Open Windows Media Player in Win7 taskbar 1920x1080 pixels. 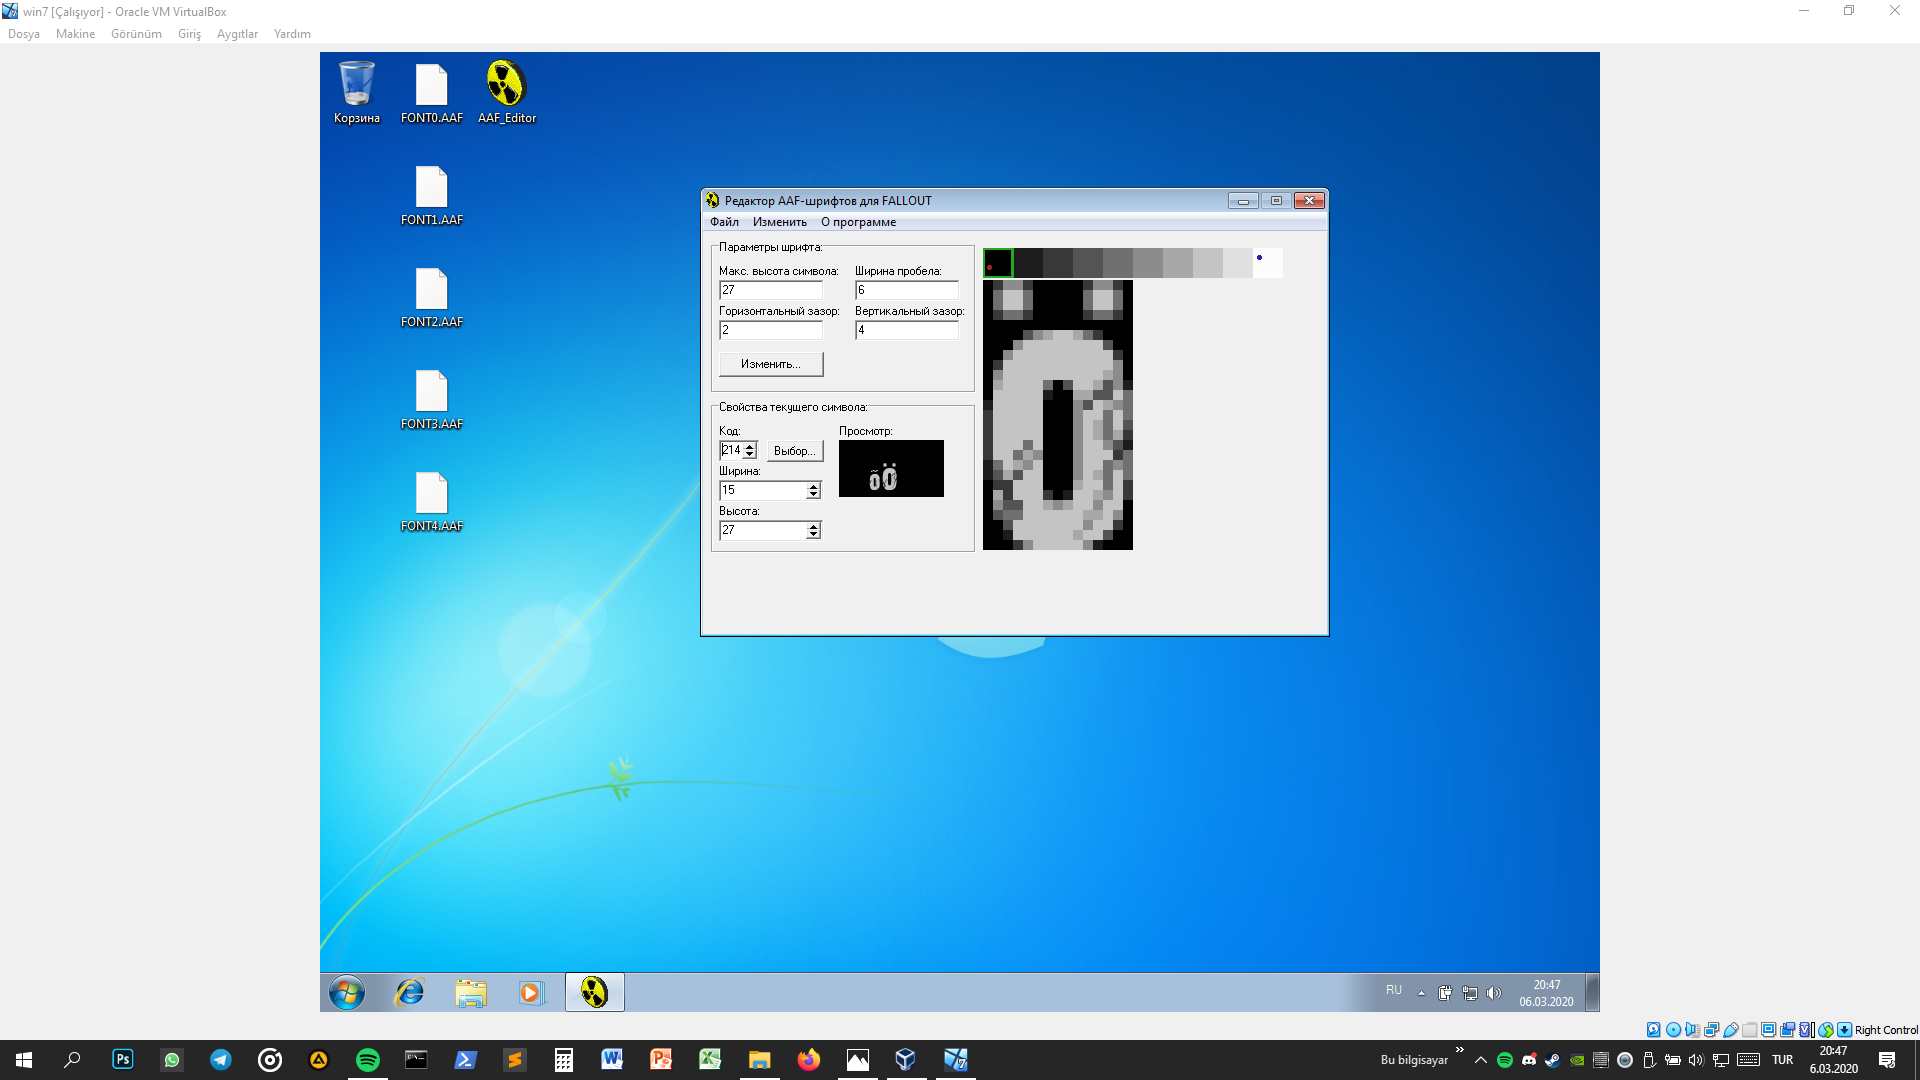(x=530, y=992)
